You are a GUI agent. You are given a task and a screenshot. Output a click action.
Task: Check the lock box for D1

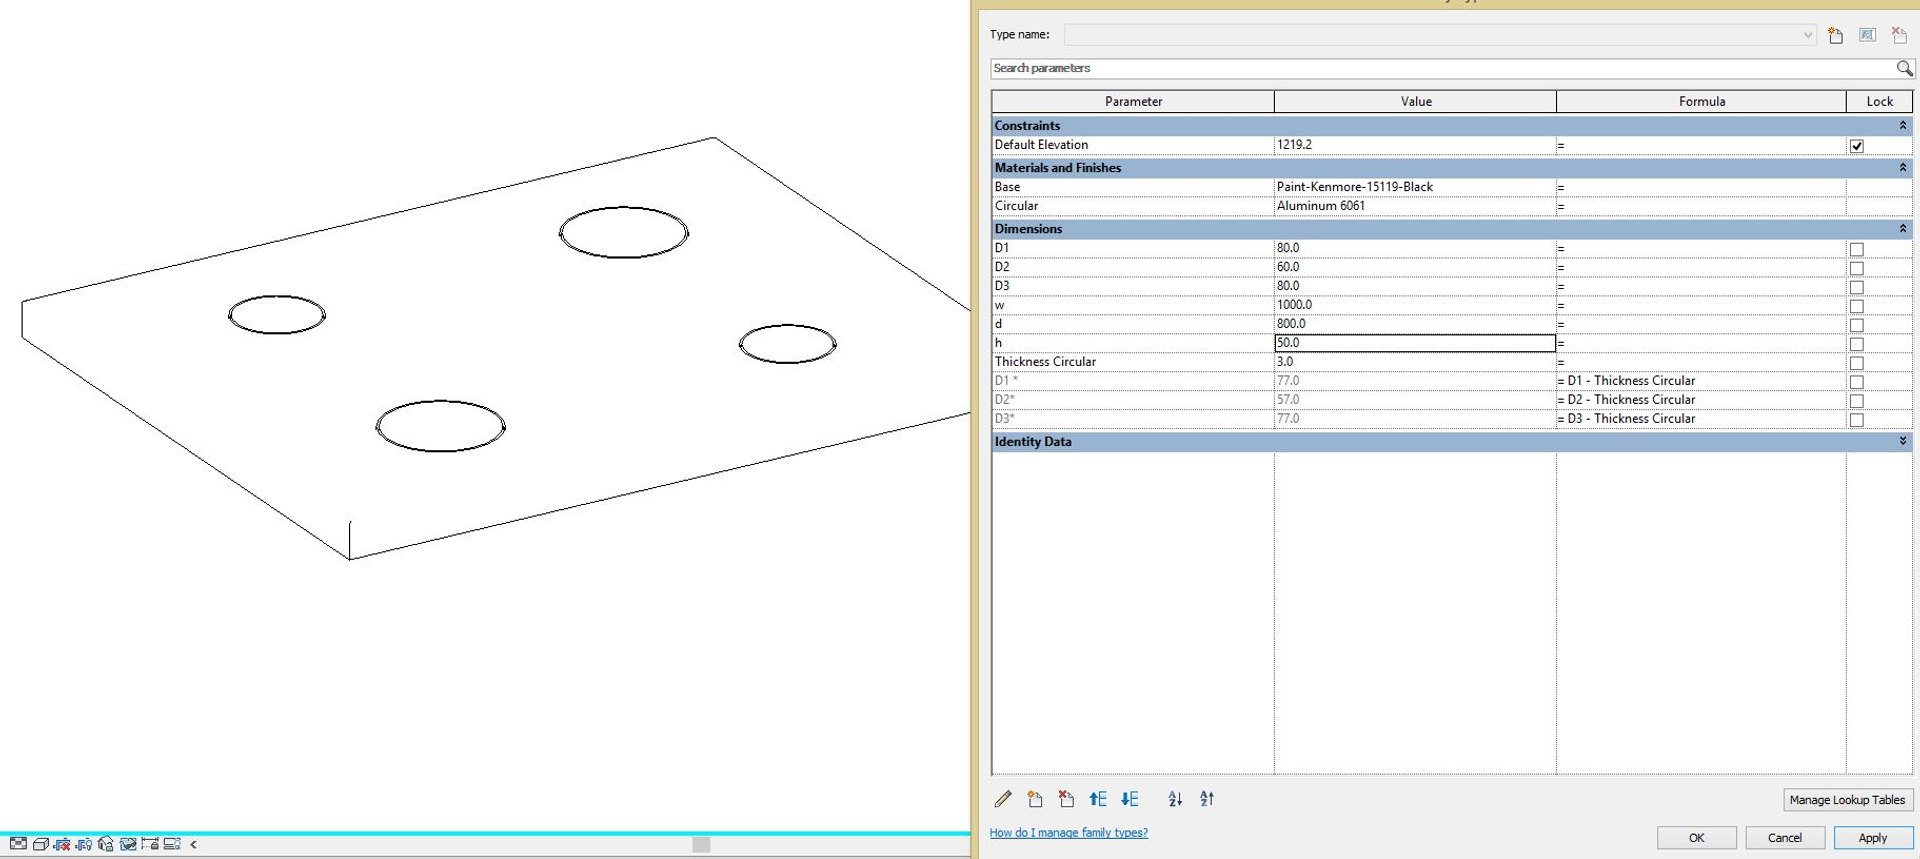pos(1856,249)
